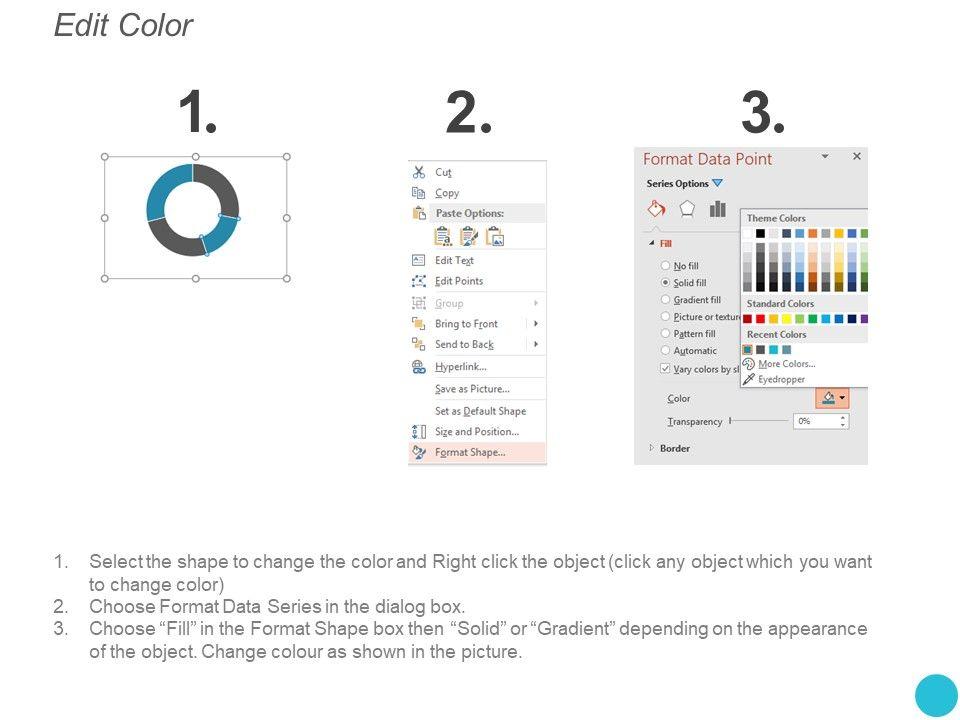Select the Gradient fill option
The width and height of the screenshot is (960, 720).
click(x=666, y=300)
